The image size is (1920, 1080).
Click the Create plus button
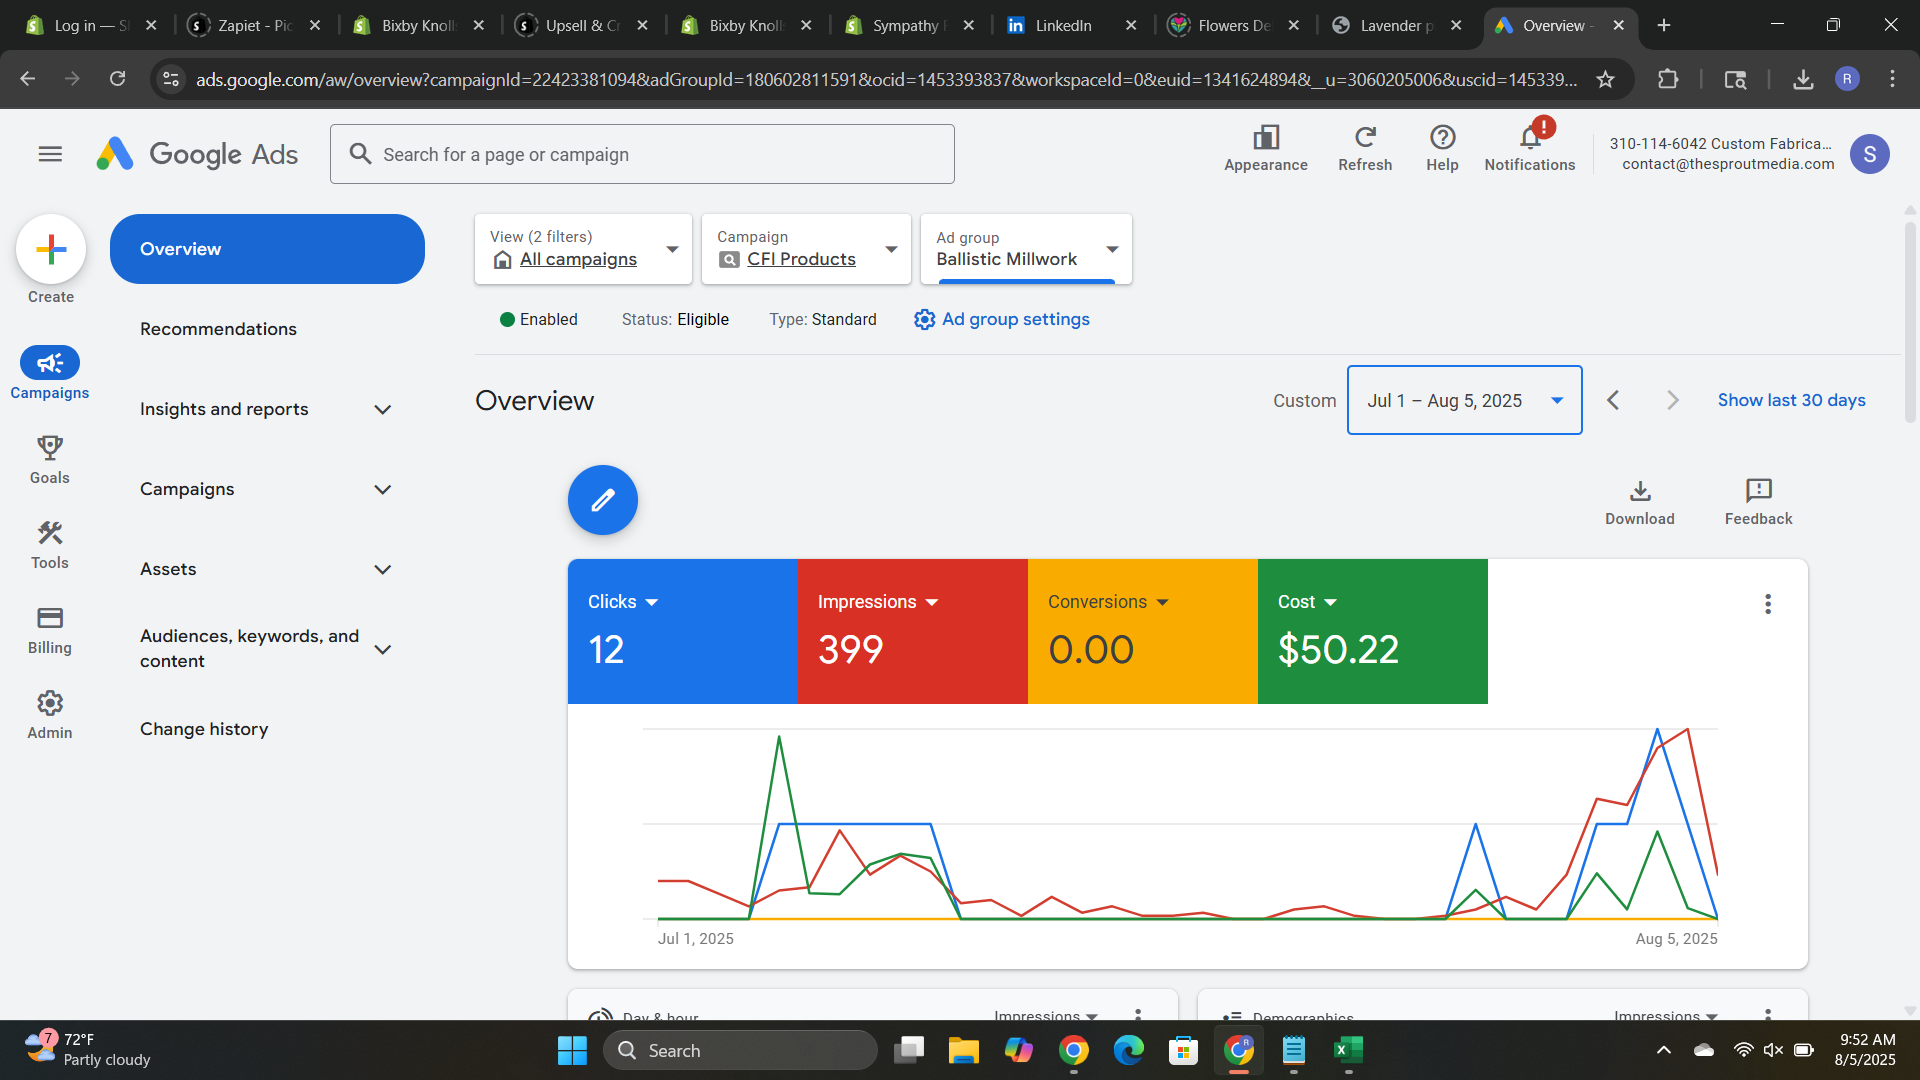tap(51, 249)
